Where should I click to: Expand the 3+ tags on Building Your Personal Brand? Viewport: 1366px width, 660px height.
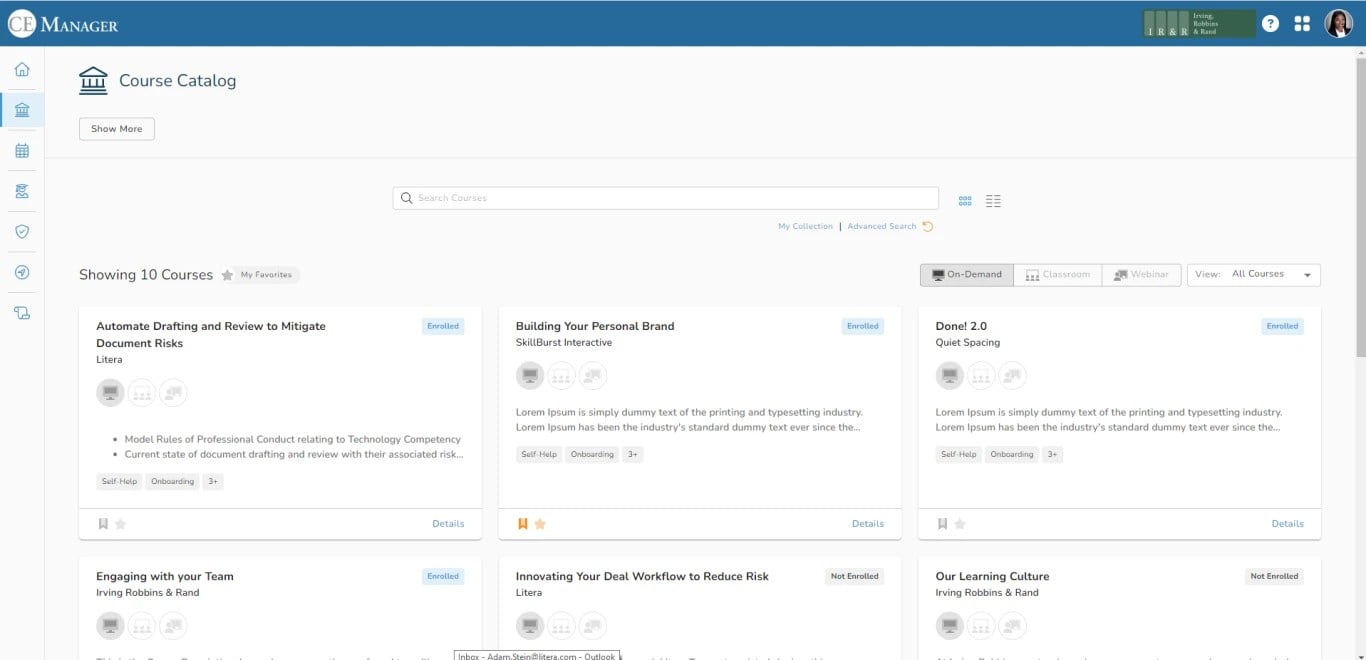(x=632, y=454)
